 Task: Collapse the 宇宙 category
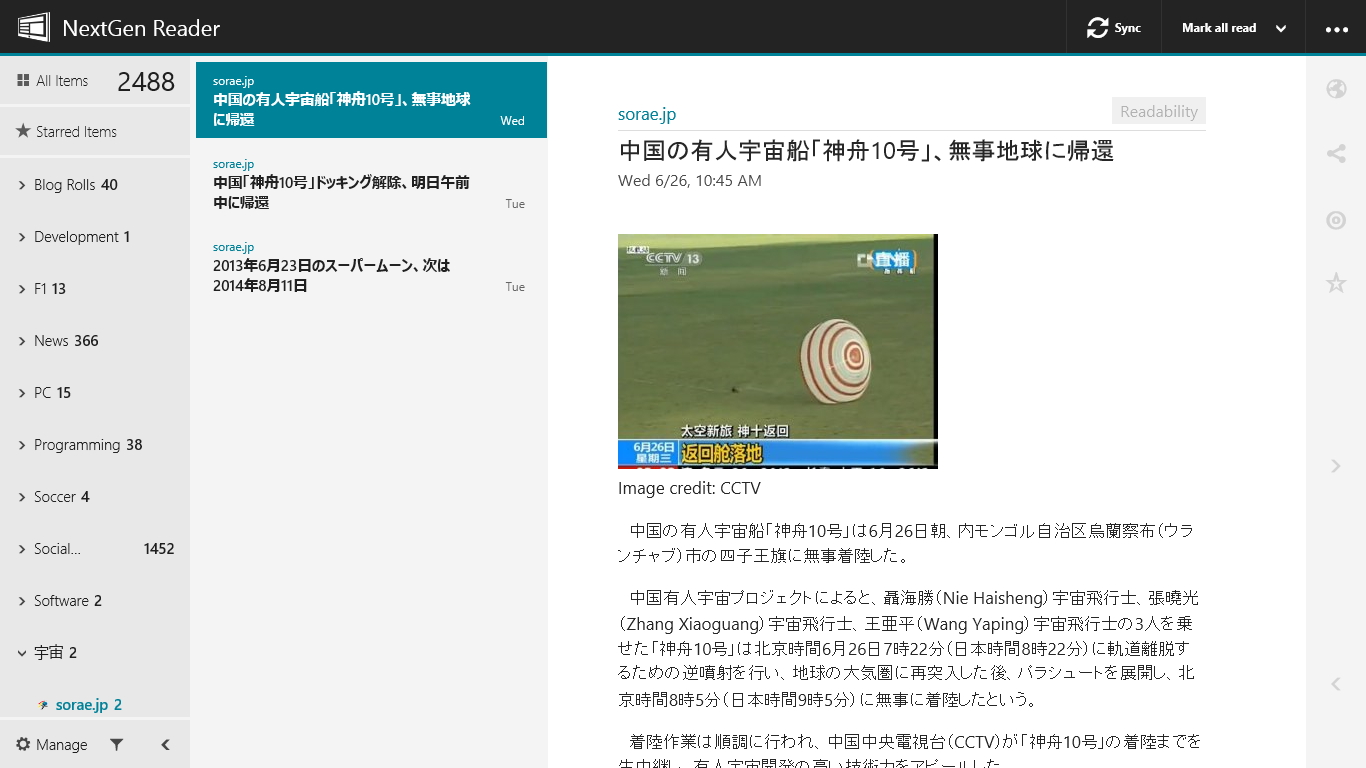(21, 652)
